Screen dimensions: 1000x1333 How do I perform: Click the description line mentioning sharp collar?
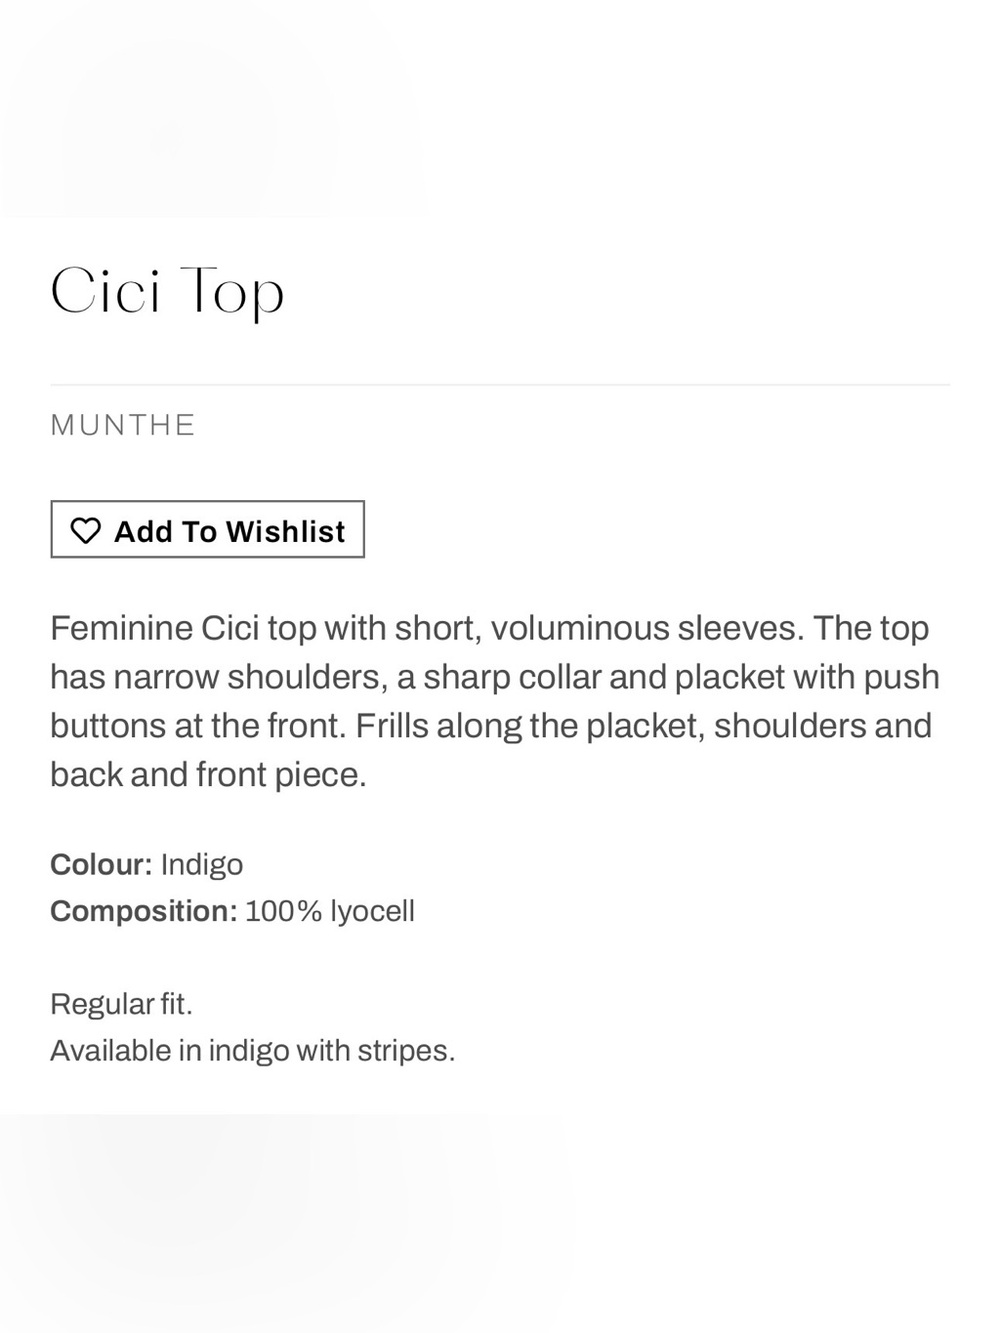point(495,677)
